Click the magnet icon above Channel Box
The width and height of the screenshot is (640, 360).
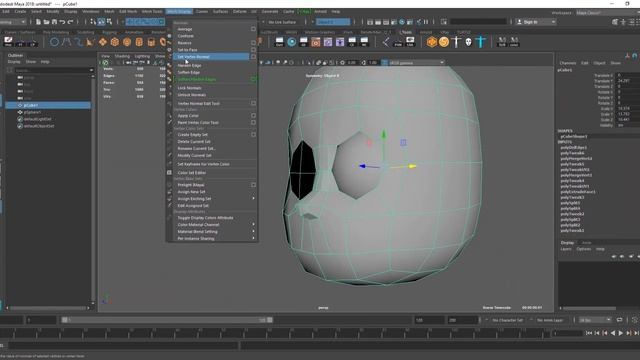[x=635, y=56]
